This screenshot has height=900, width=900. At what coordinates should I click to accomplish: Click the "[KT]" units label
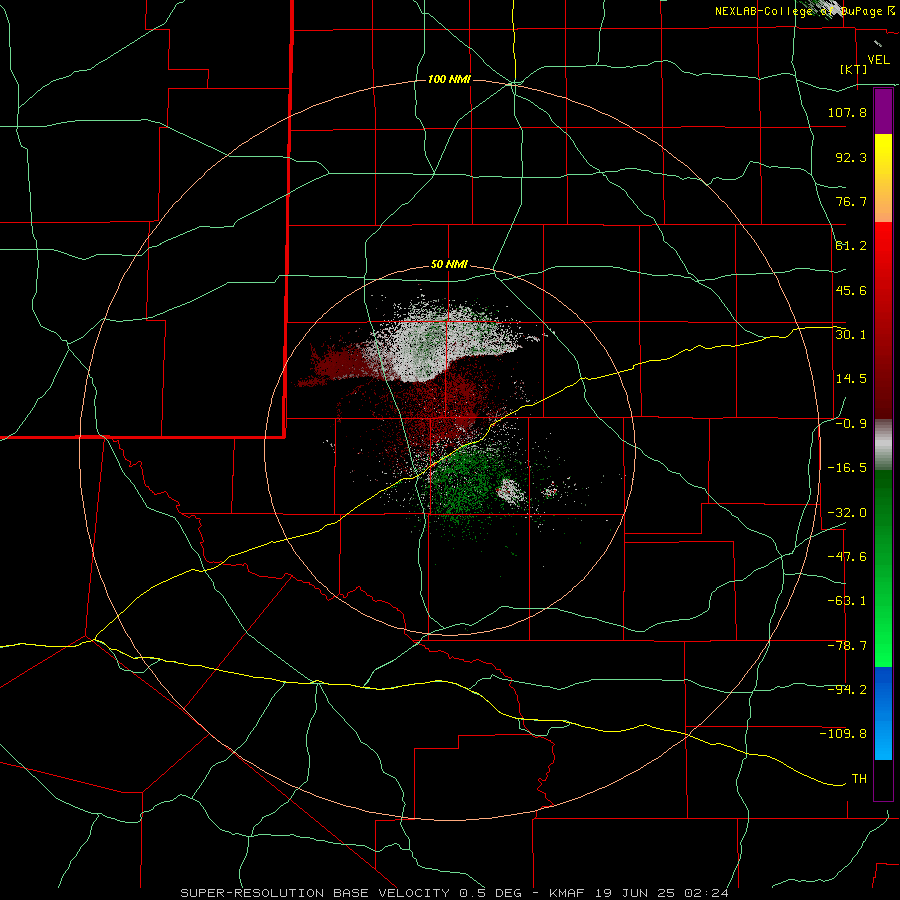pos(854,69)
